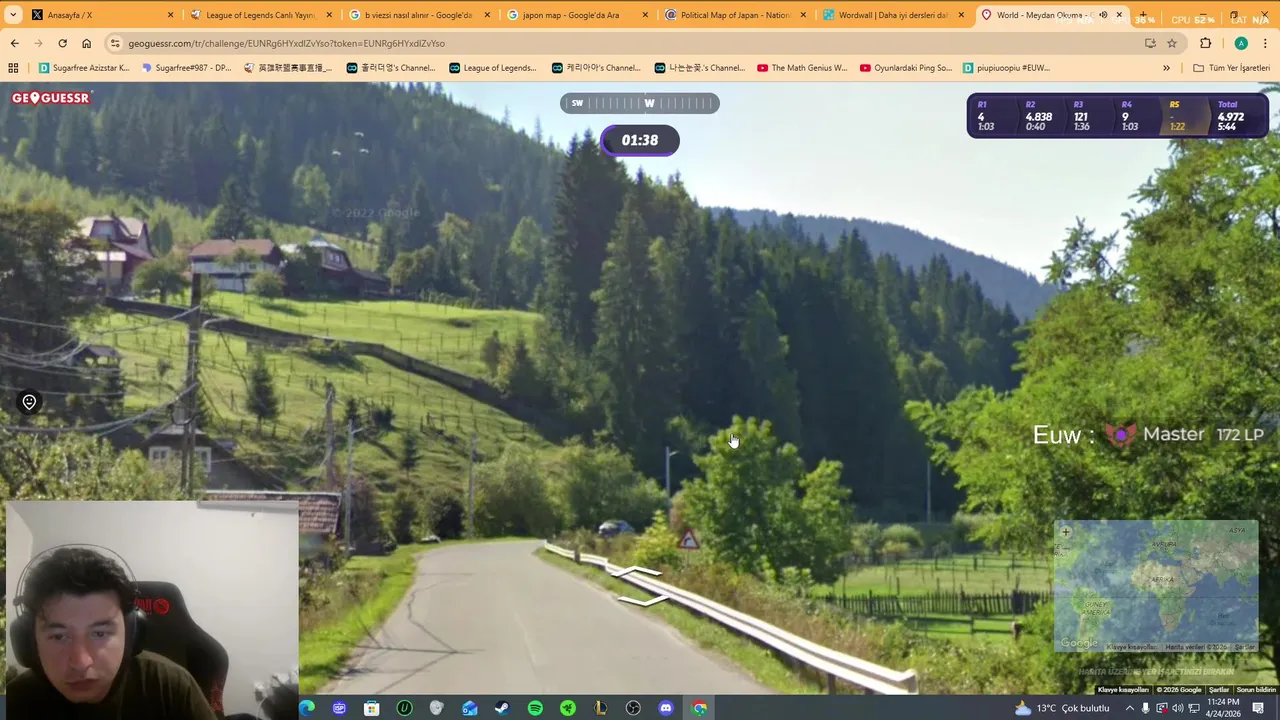The height and width of the screenshot is (720, 1280).
Task: Switch to 'b viezsi nasıl alınır' Google tab
Action: point(418,15)
